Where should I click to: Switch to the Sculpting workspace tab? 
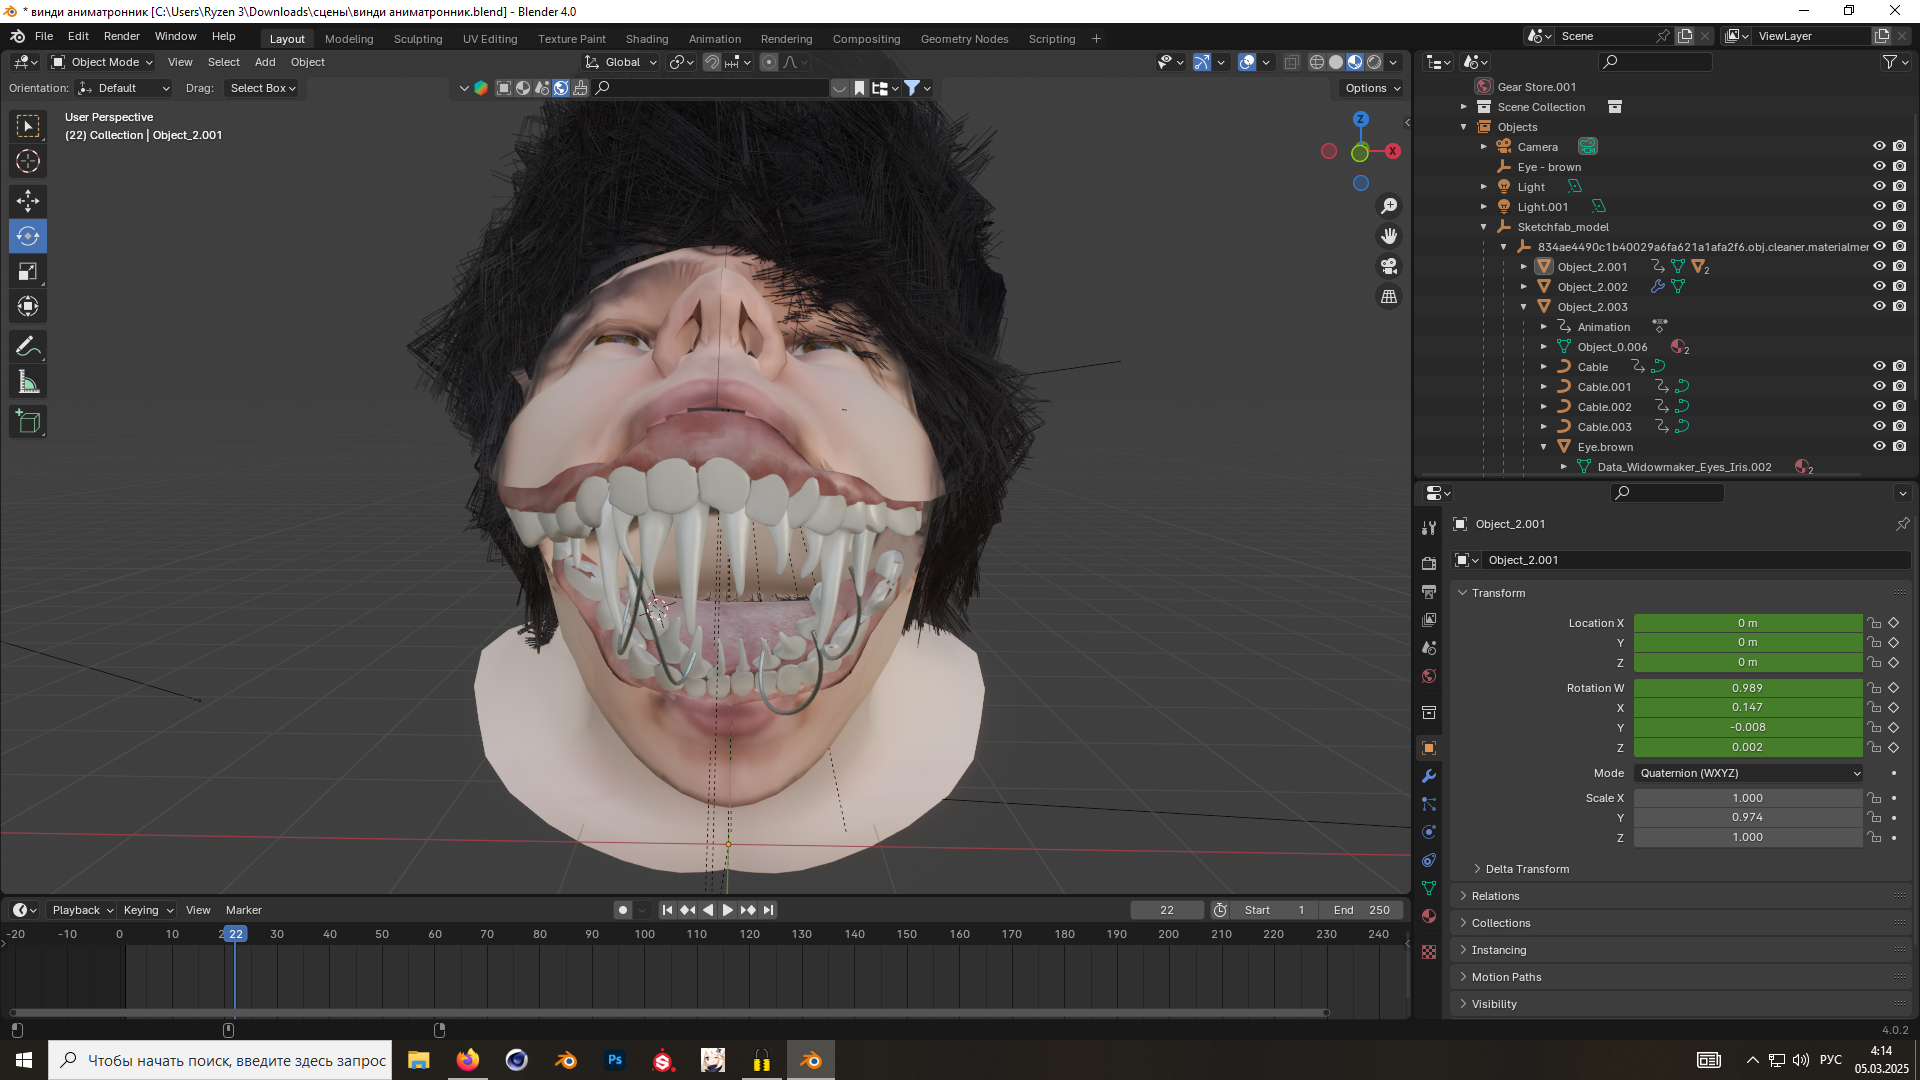(417, 39)
